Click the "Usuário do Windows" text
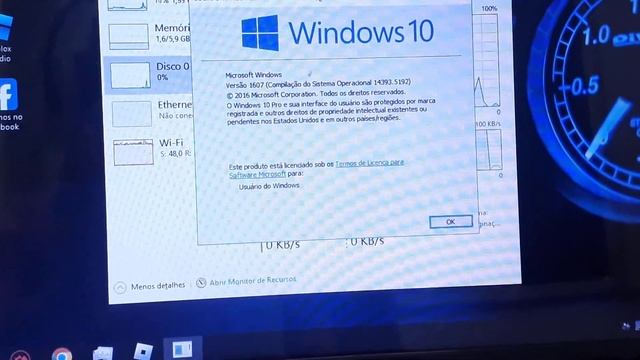Image resolution: width=640 pixels, height=360 pixels. (269, 186)
